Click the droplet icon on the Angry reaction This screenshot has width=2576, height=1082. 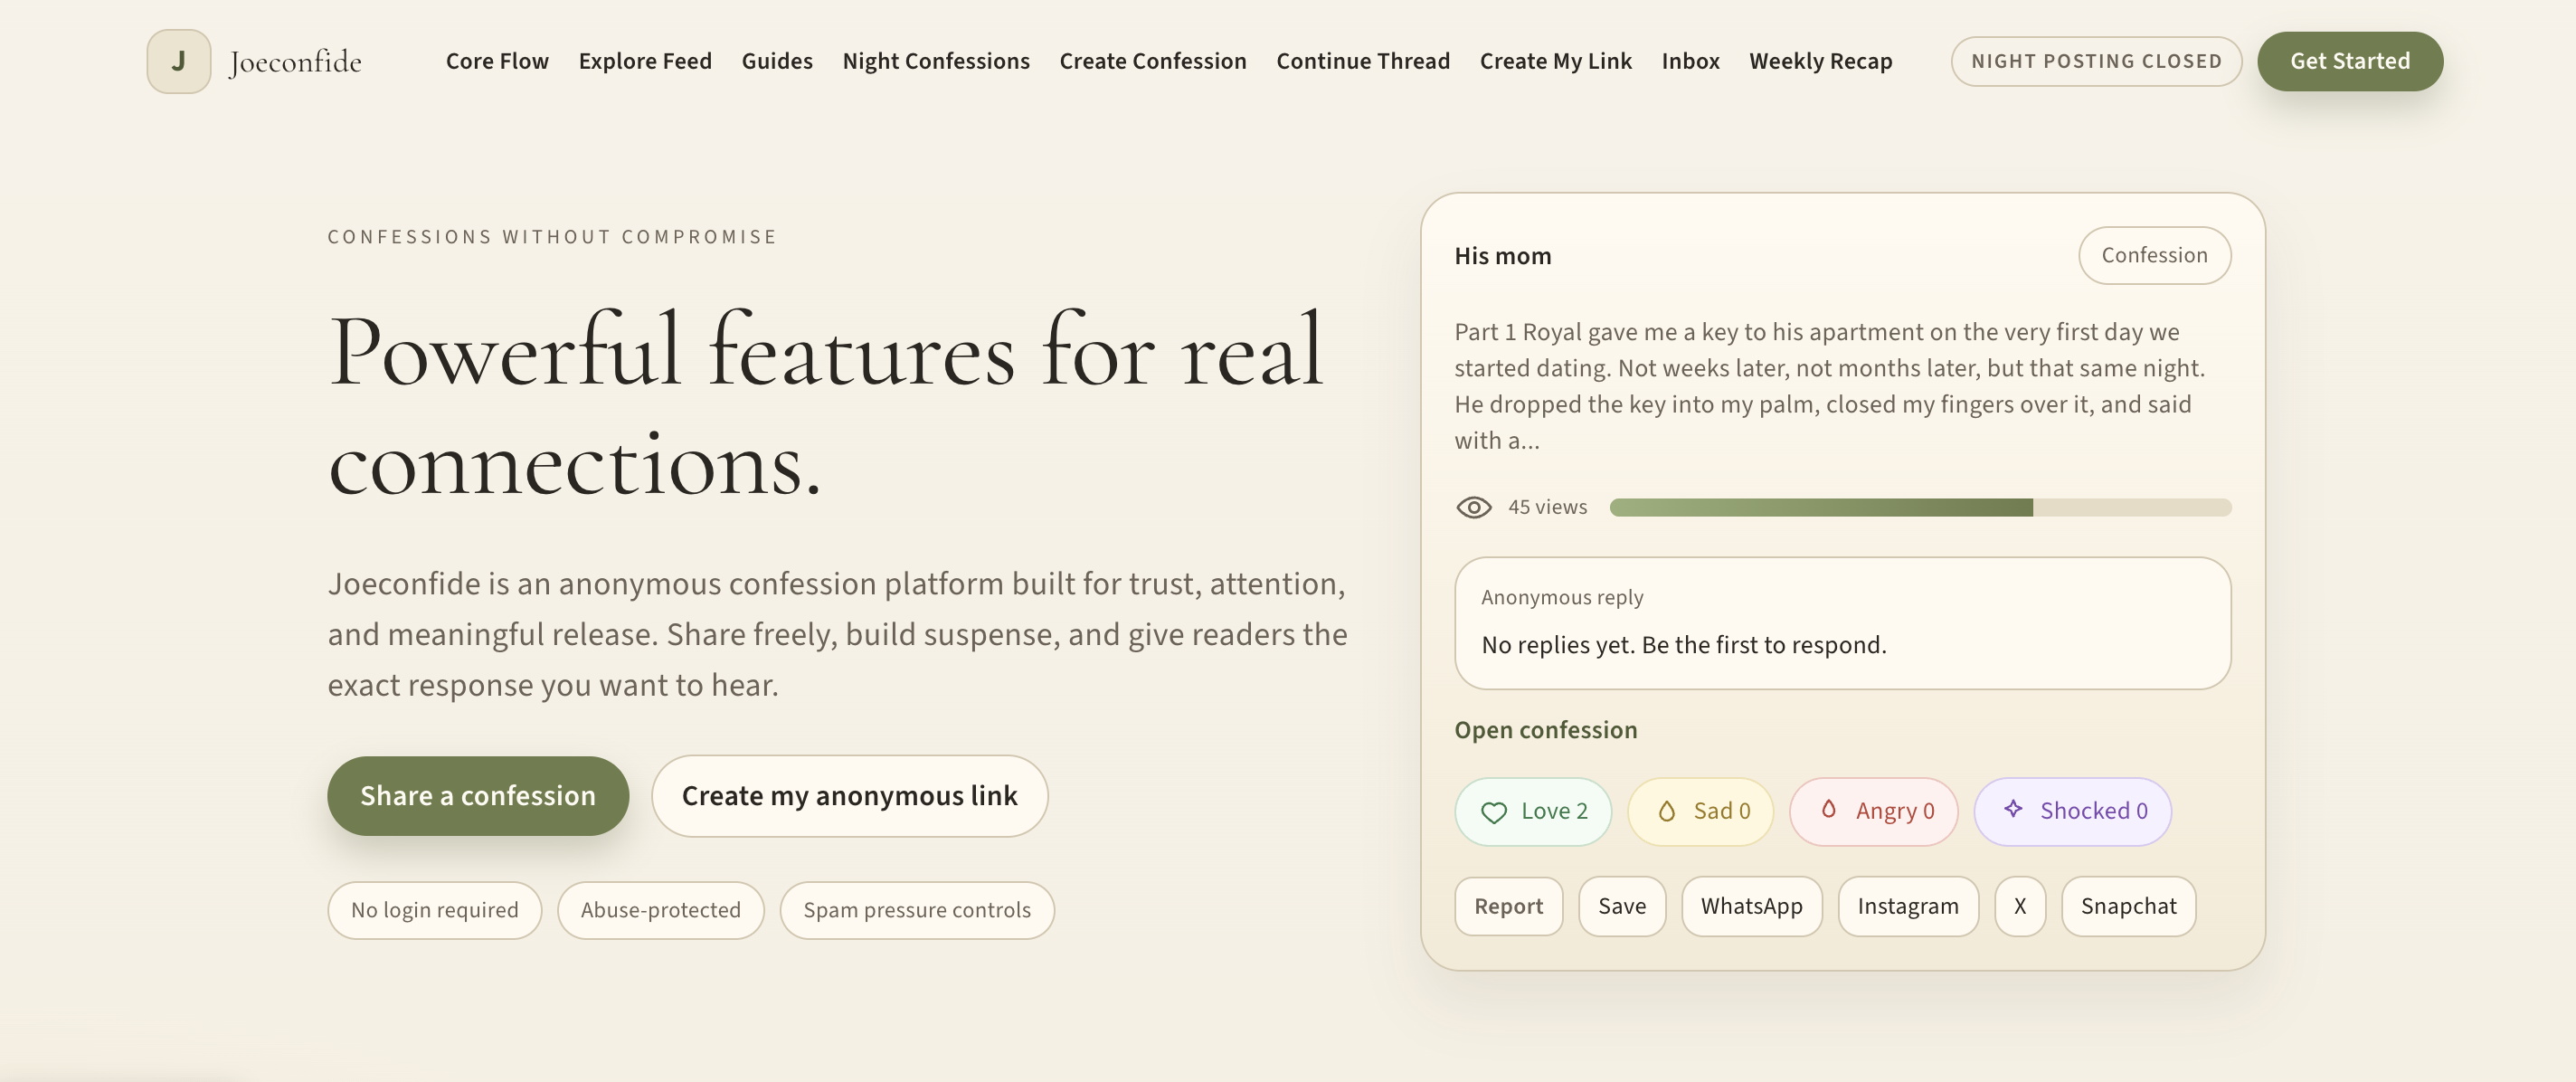1830,811
